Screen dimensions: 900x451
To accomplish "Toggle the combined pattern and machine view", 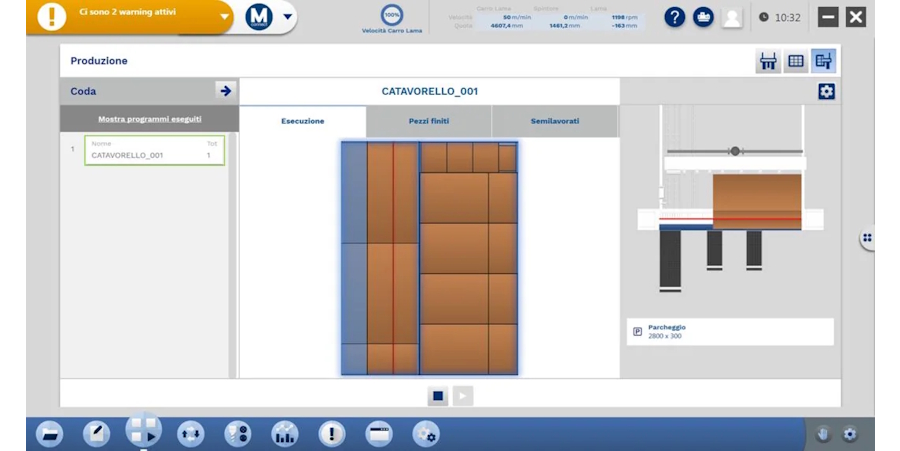I will (x=823, y=61).
